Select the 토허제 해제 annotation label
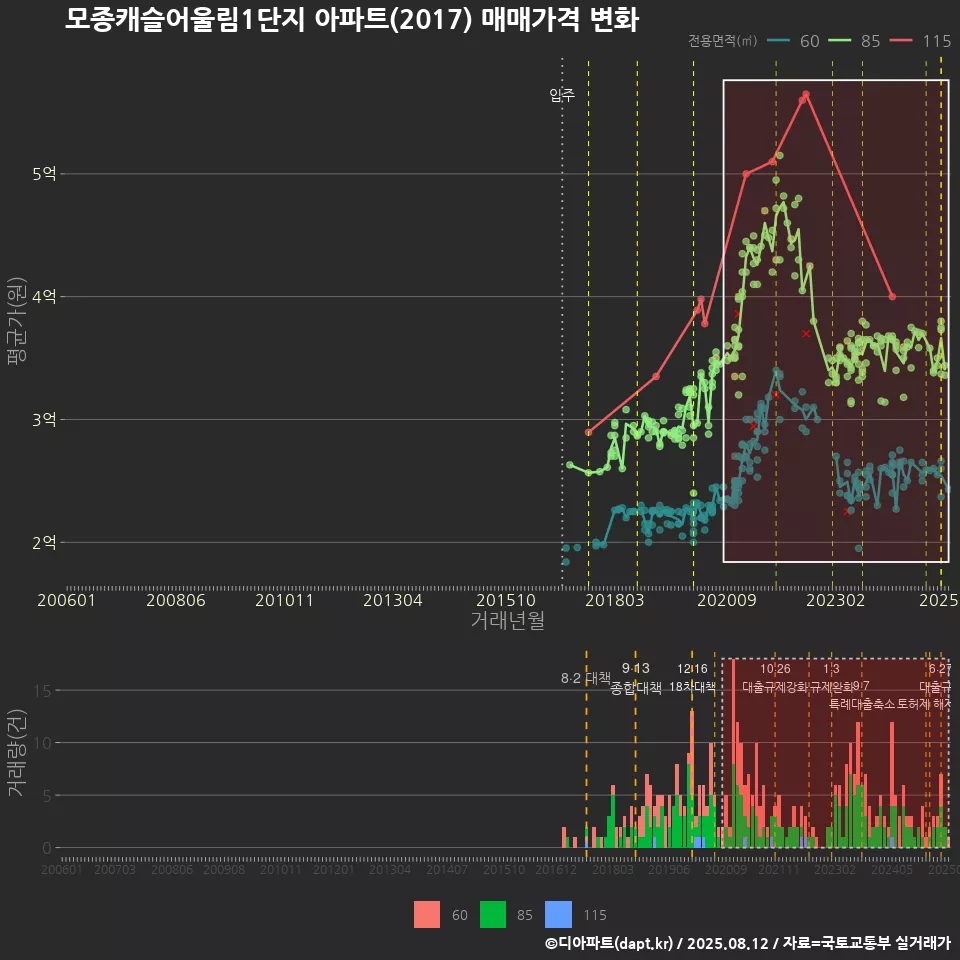The image size is (960, 960). (923, 704)
